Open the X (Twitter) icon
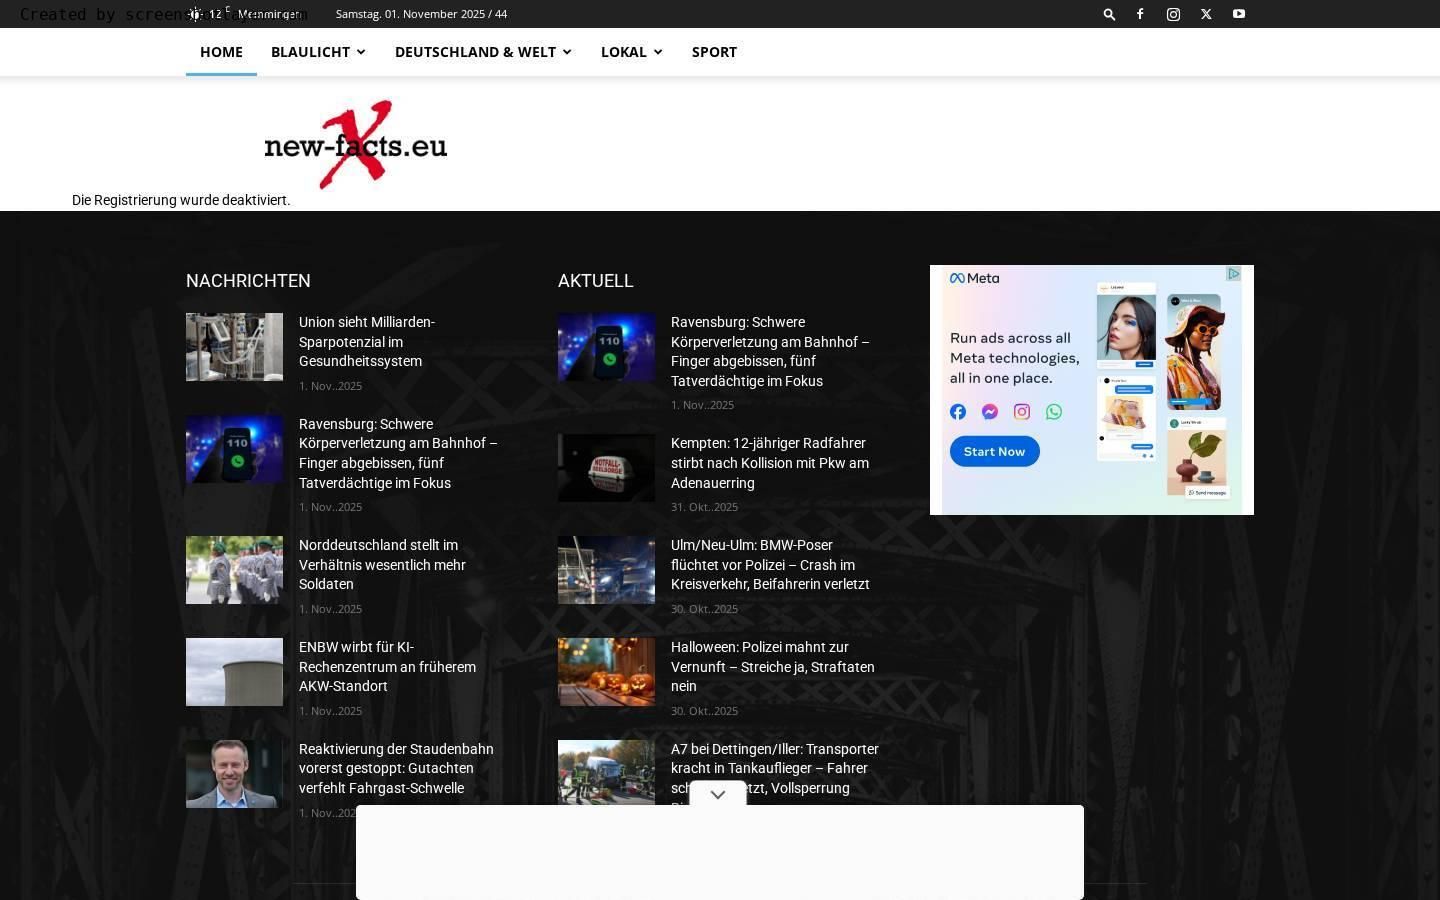This screenshot has width=1440, height=900. coord(1206,14)
